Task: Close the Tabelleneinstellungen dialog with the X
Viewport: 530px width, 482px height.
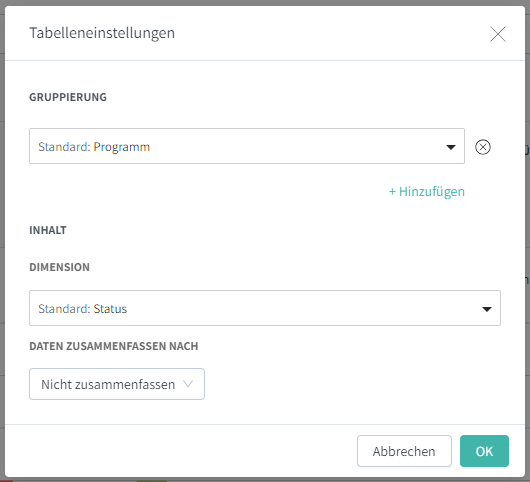Action: 498,34
